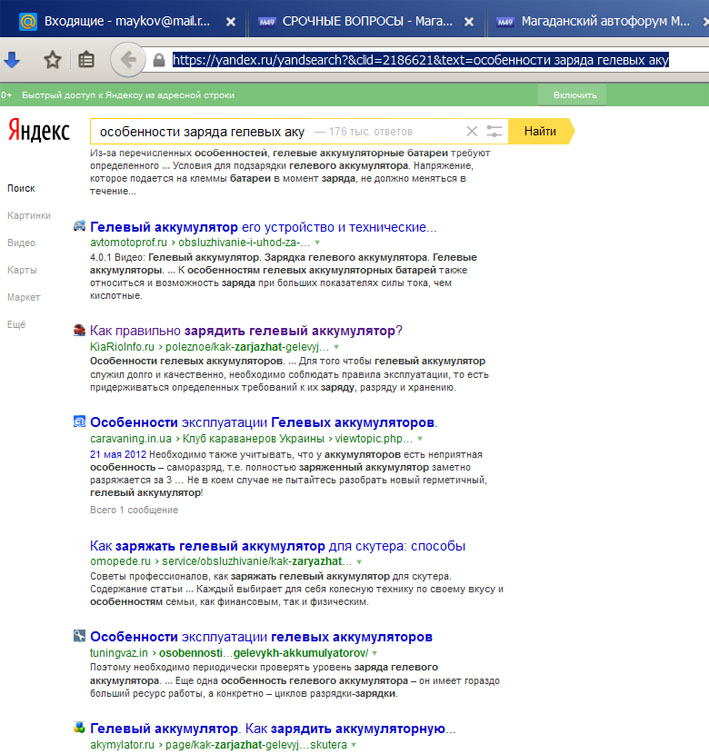Screen dimensions: 709x754
Task: Select Видео in the left sidebar
Action: click(21, 243)
